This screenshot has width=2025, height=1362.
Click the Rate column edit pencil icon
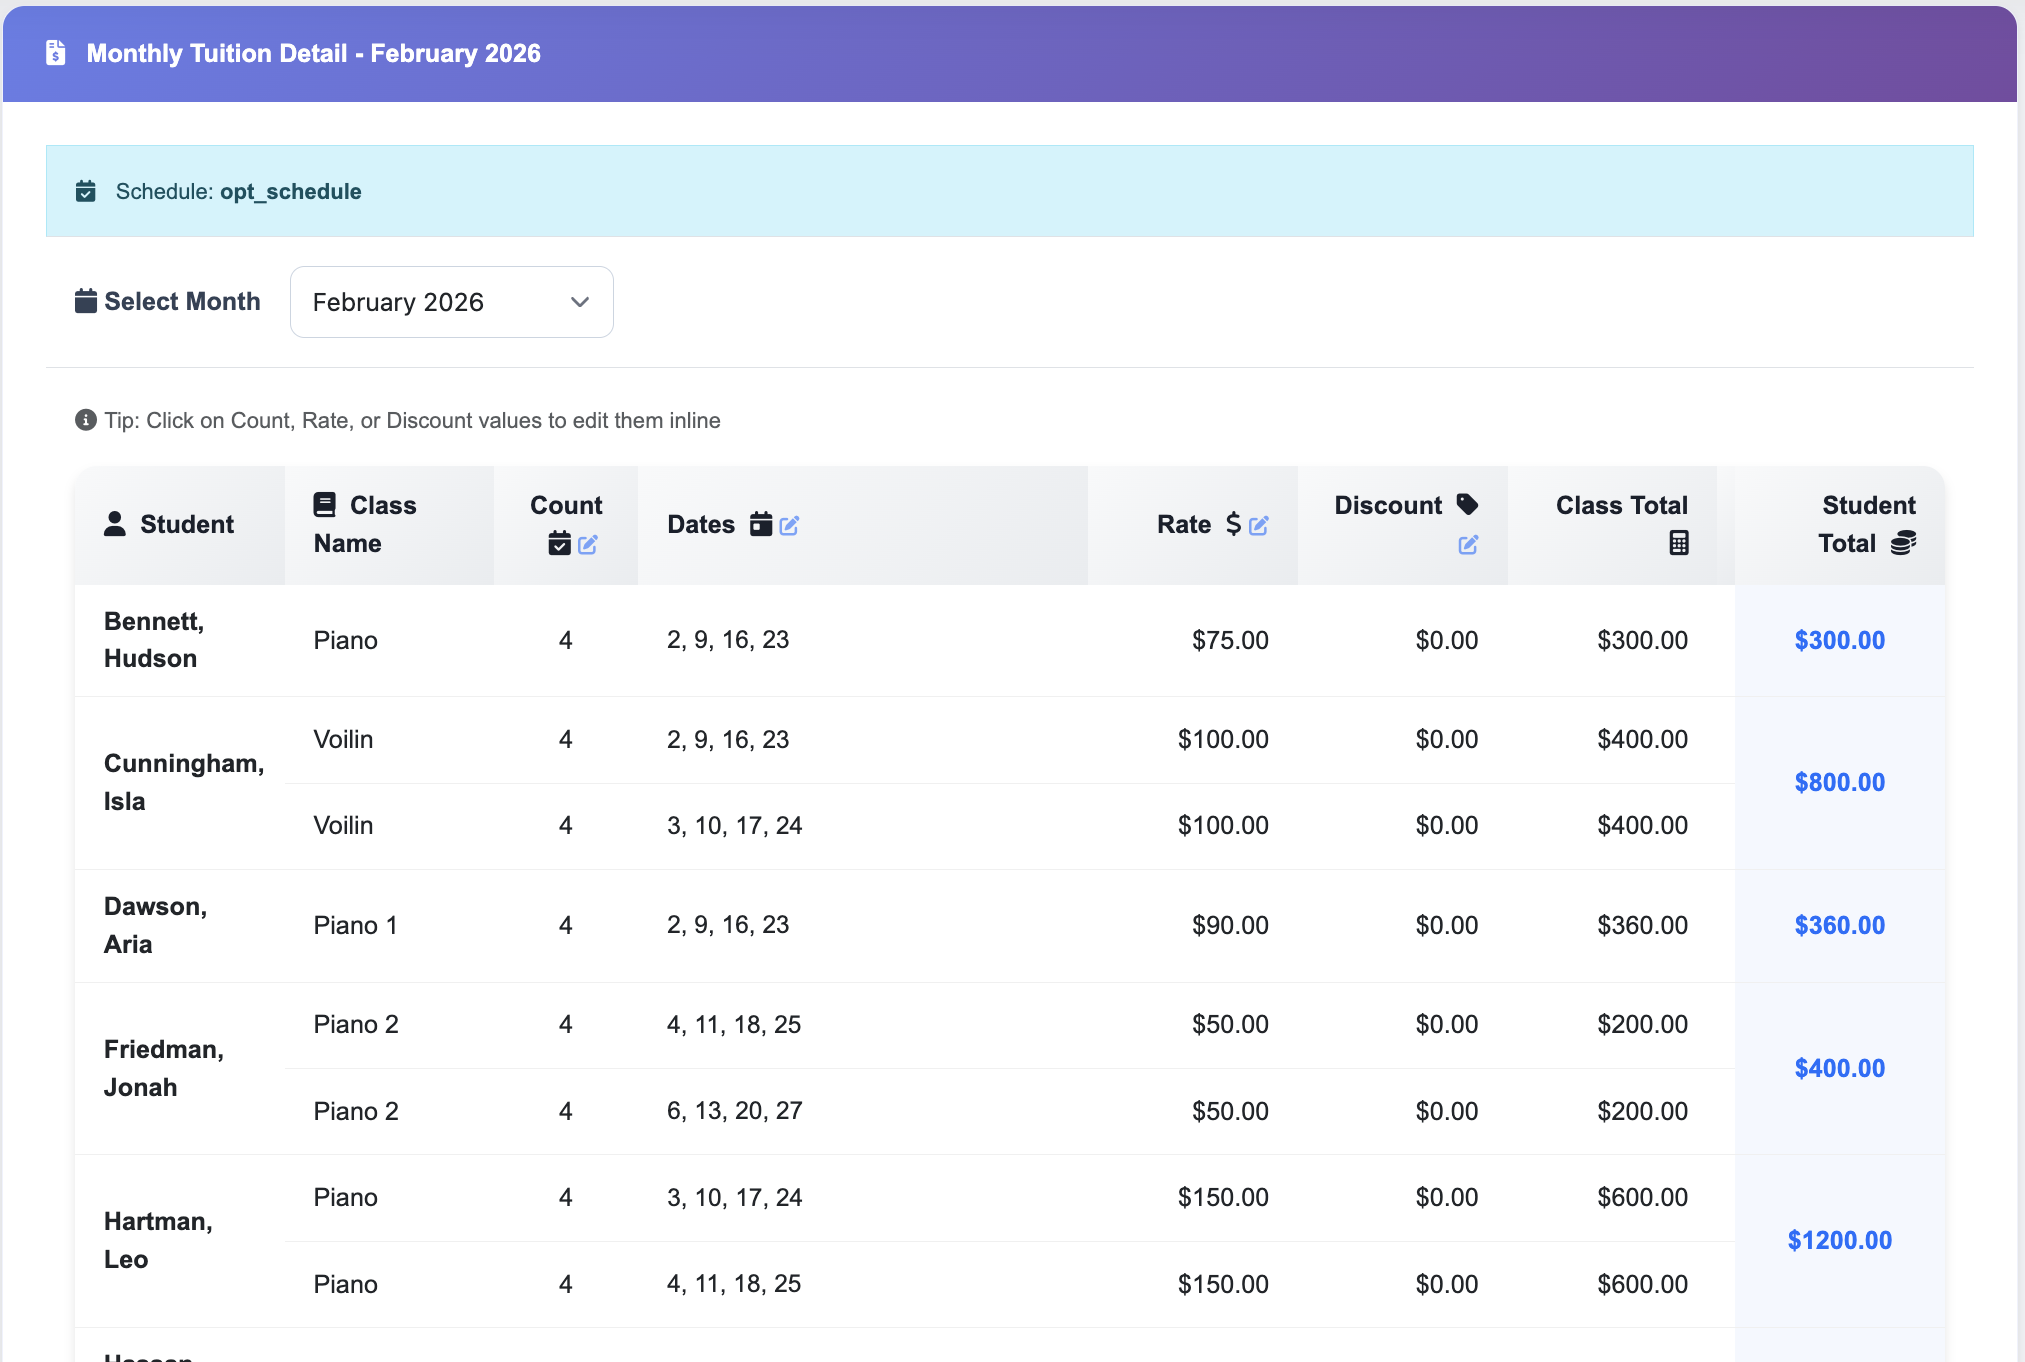(1259, 525)
